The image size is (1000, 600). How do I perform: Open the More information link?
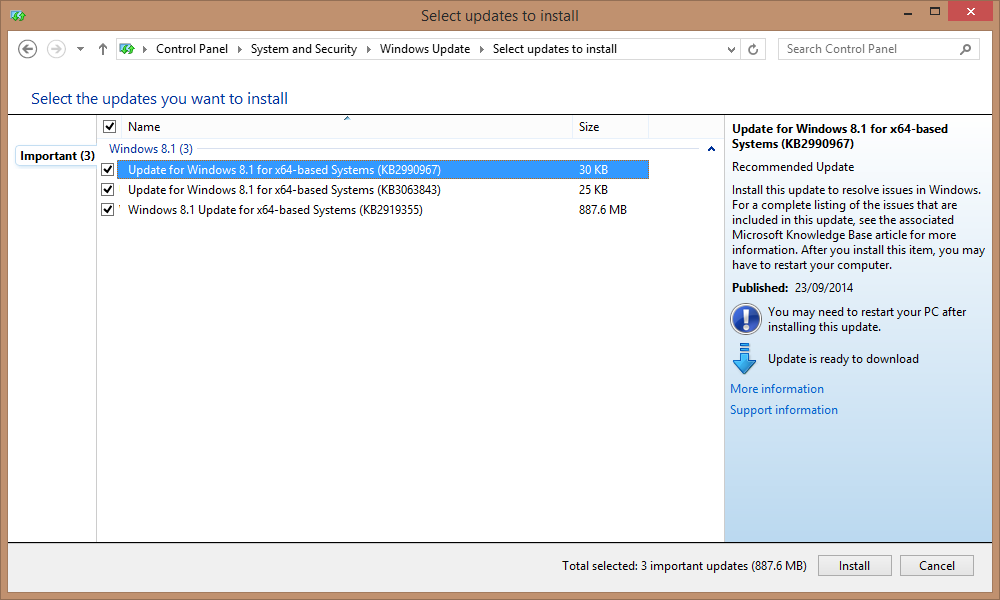coord(777,389)
